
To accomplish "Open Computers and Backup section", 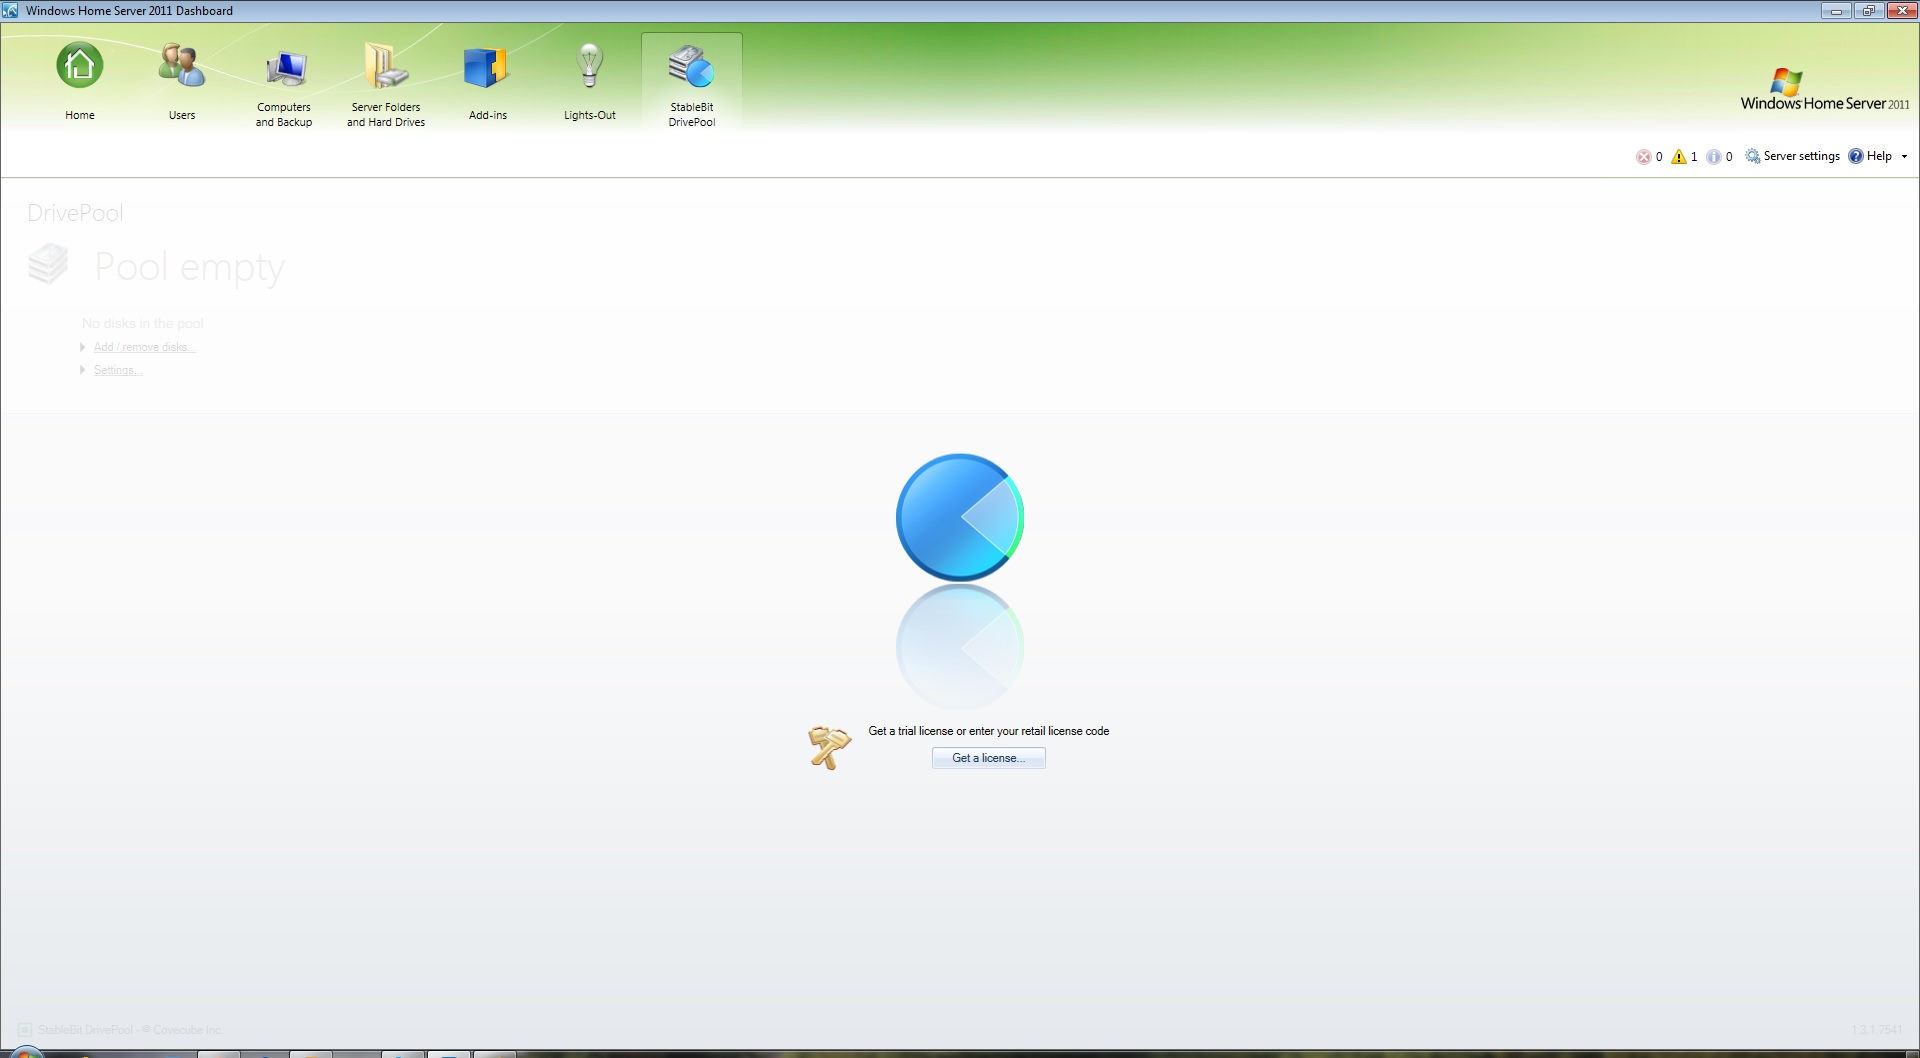I will click(x=284, y=86).
